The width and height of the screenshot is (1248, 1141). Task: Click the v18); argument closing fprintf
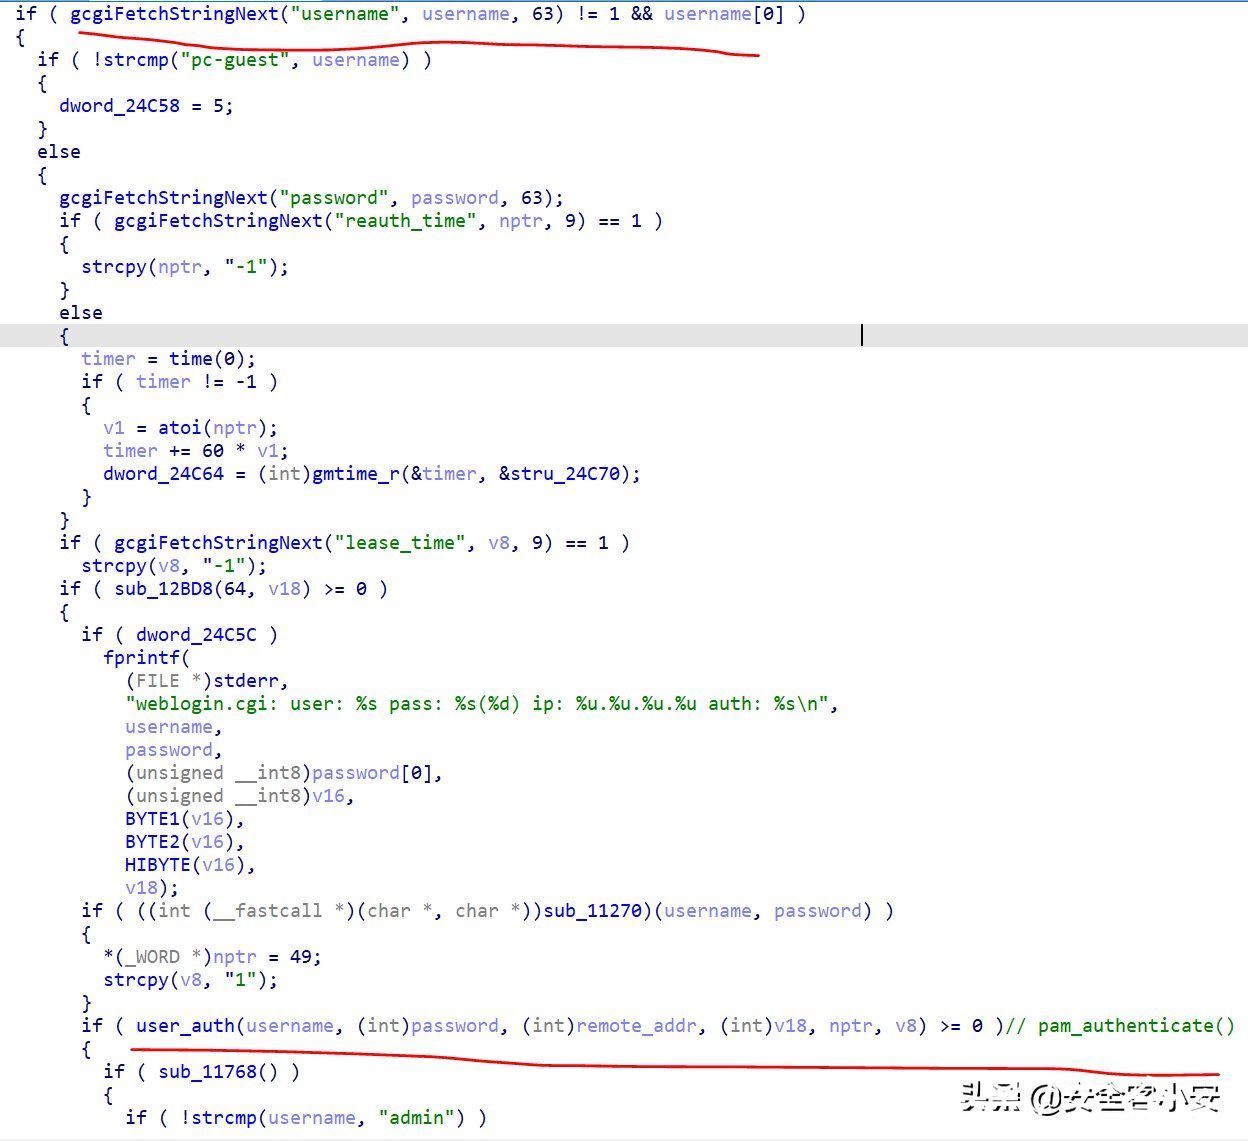coord(152,888)
